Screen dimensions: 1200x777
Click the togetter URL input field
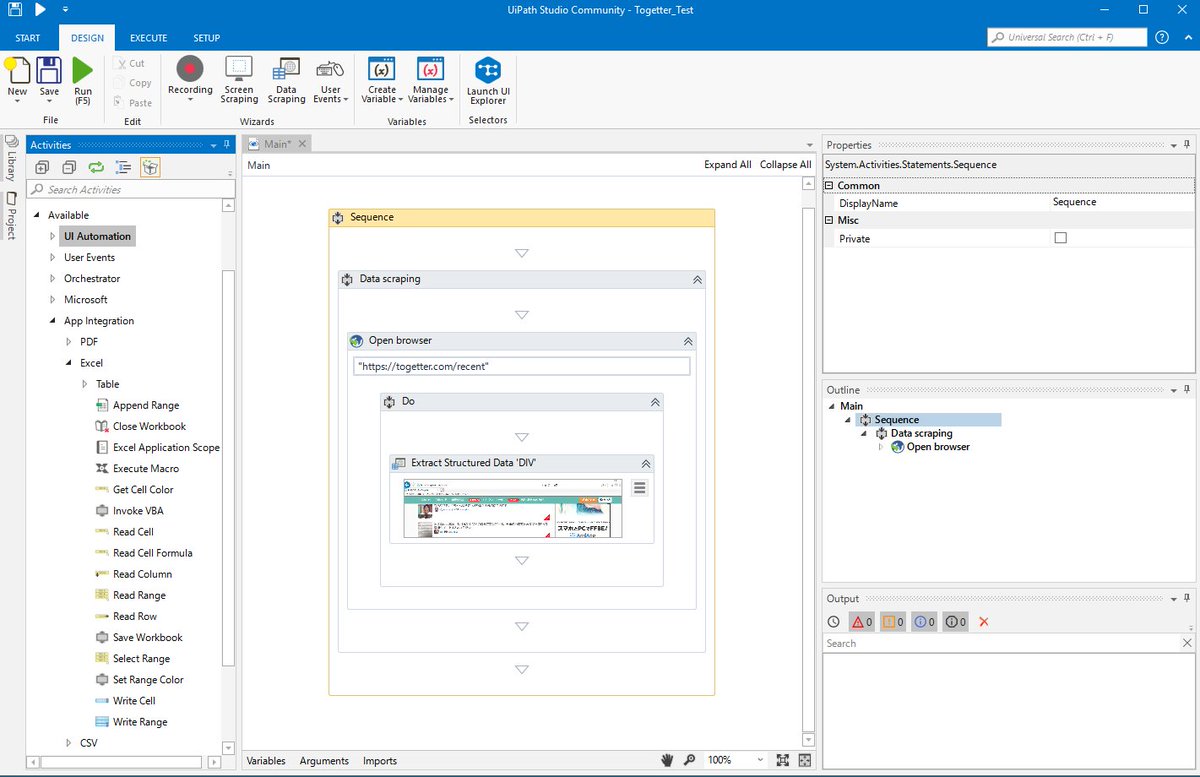[522, 367]
